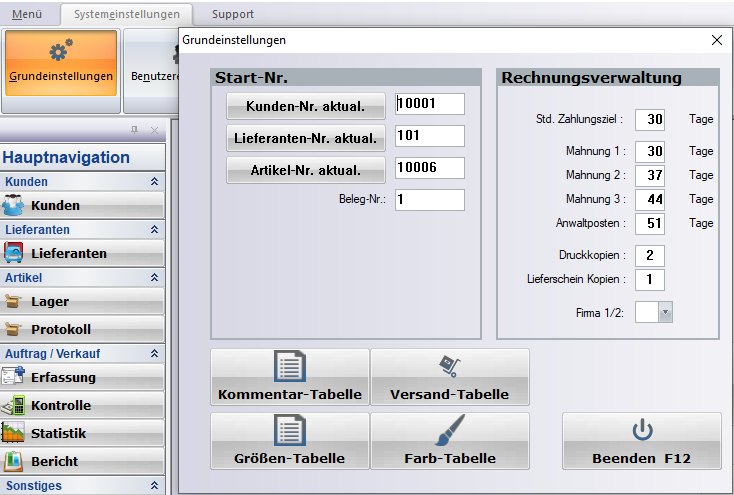The height and width of the screenshot is (495, 734).
Task: Open Kunden in the navigation sidebar
Action: pyautogui.click(x=82, y=205)
